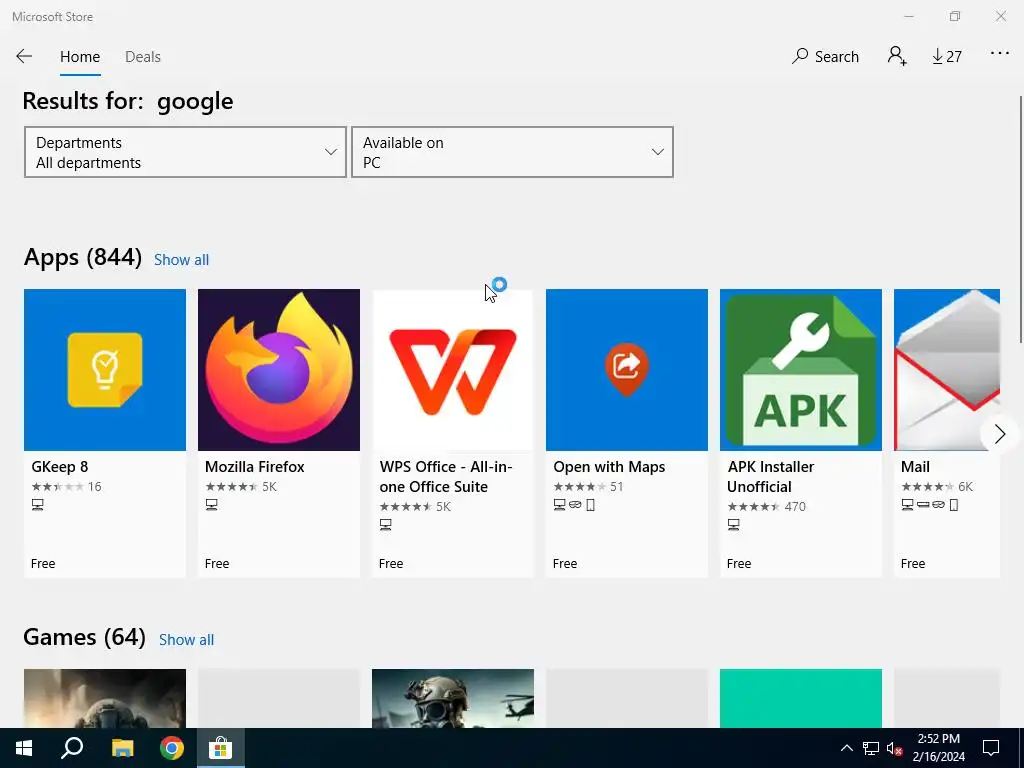Screen dimensions: 1024x768
Task: Go back with the arrow icon
Action: (24, 56)
